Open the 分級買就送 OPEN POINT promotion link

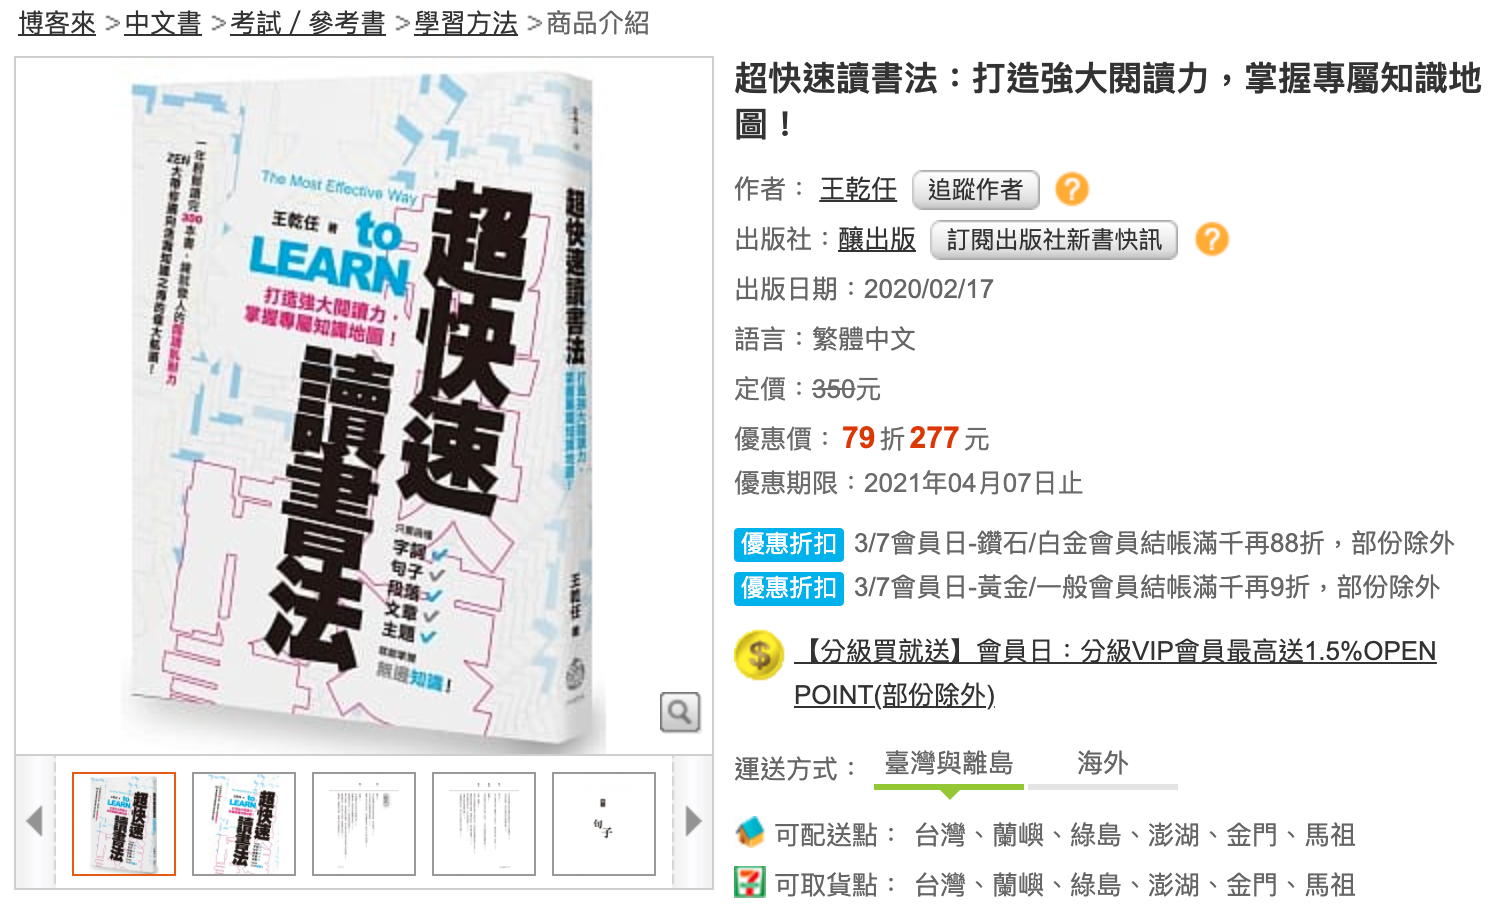[x=1115, y=673]
